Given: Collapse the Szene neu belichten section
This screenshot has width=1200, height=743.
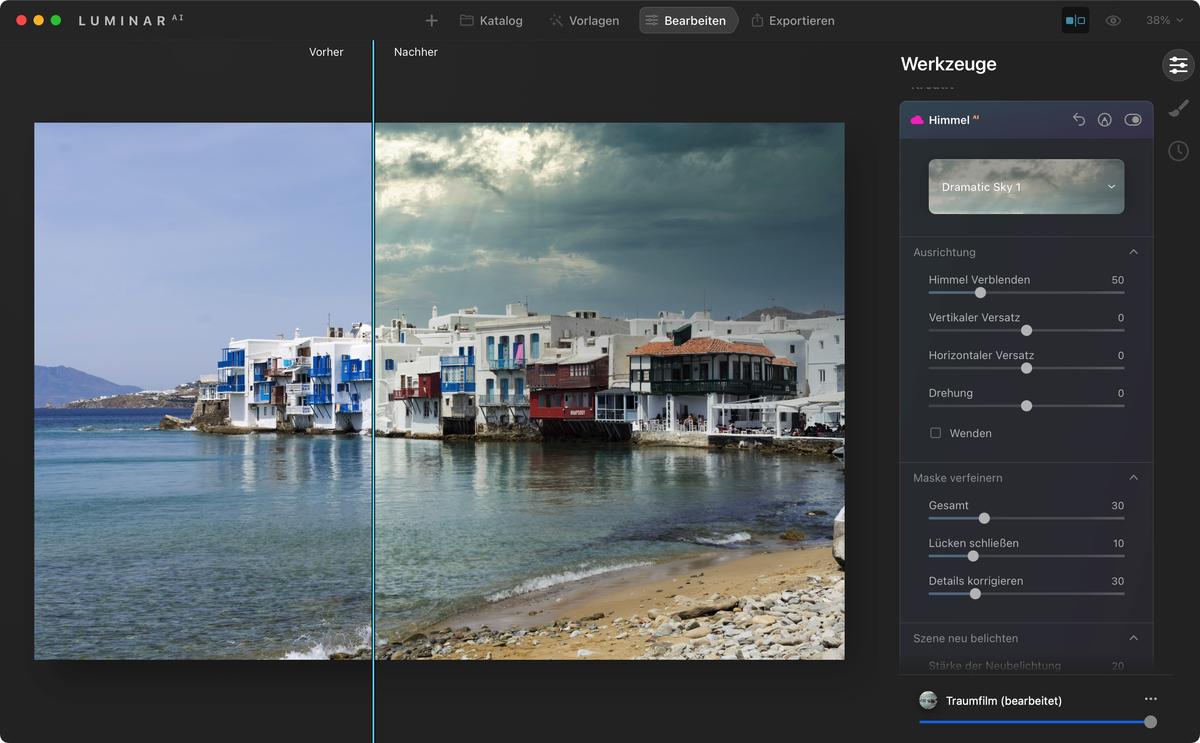Looking at the screenshot, I should (x=1133, y=638).
